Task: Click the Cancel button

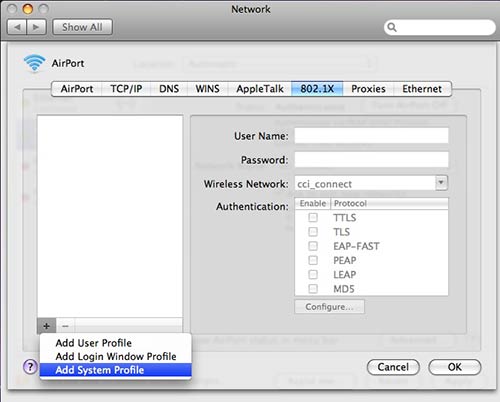Action: 393,367
